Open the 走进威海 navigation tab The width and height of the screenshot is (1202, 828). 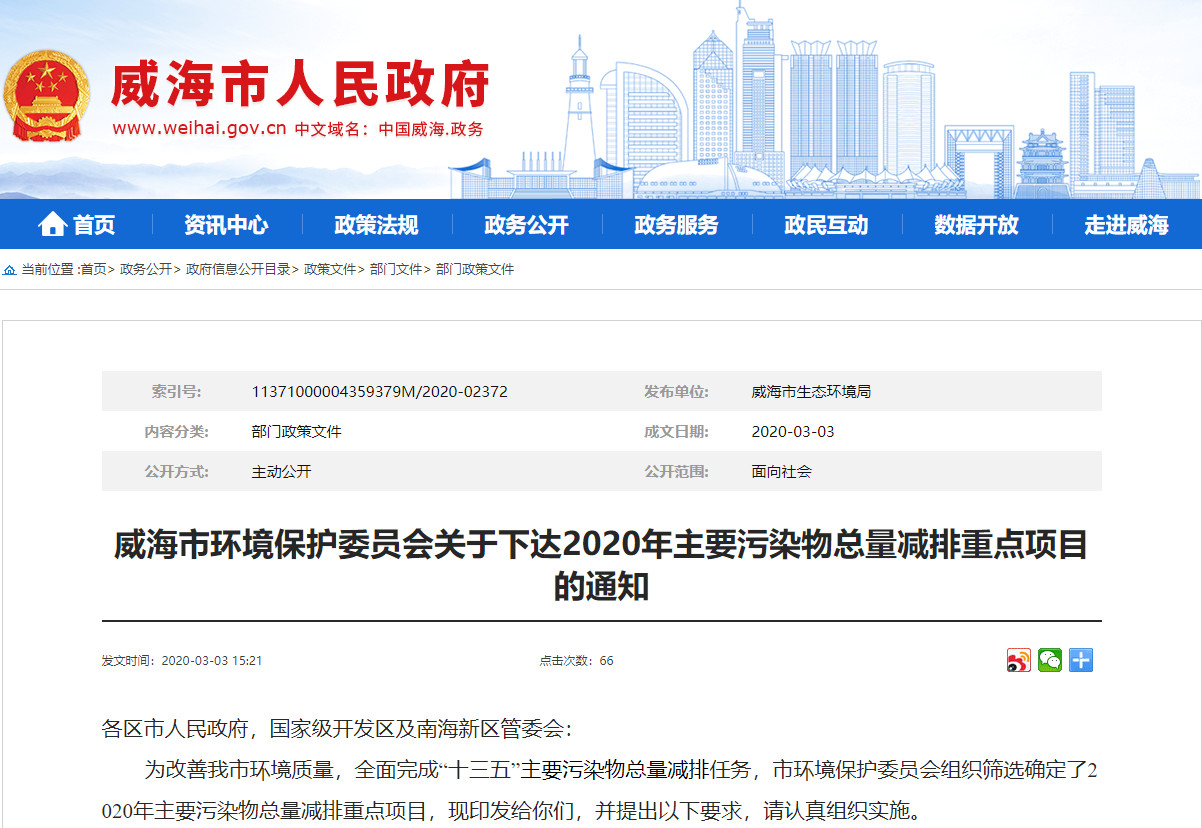click(1126, 224)
